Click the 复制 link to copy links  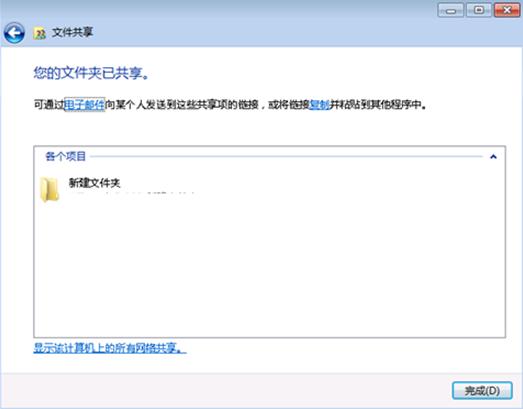tap(320, 105)
